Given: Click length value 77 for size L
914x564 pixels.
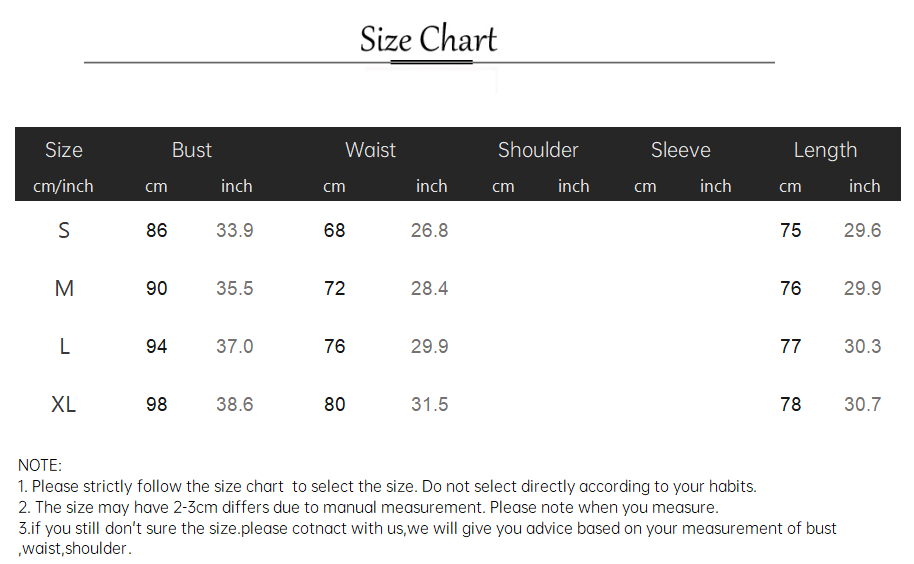Looking at the screenshot, I should (791, 347).
